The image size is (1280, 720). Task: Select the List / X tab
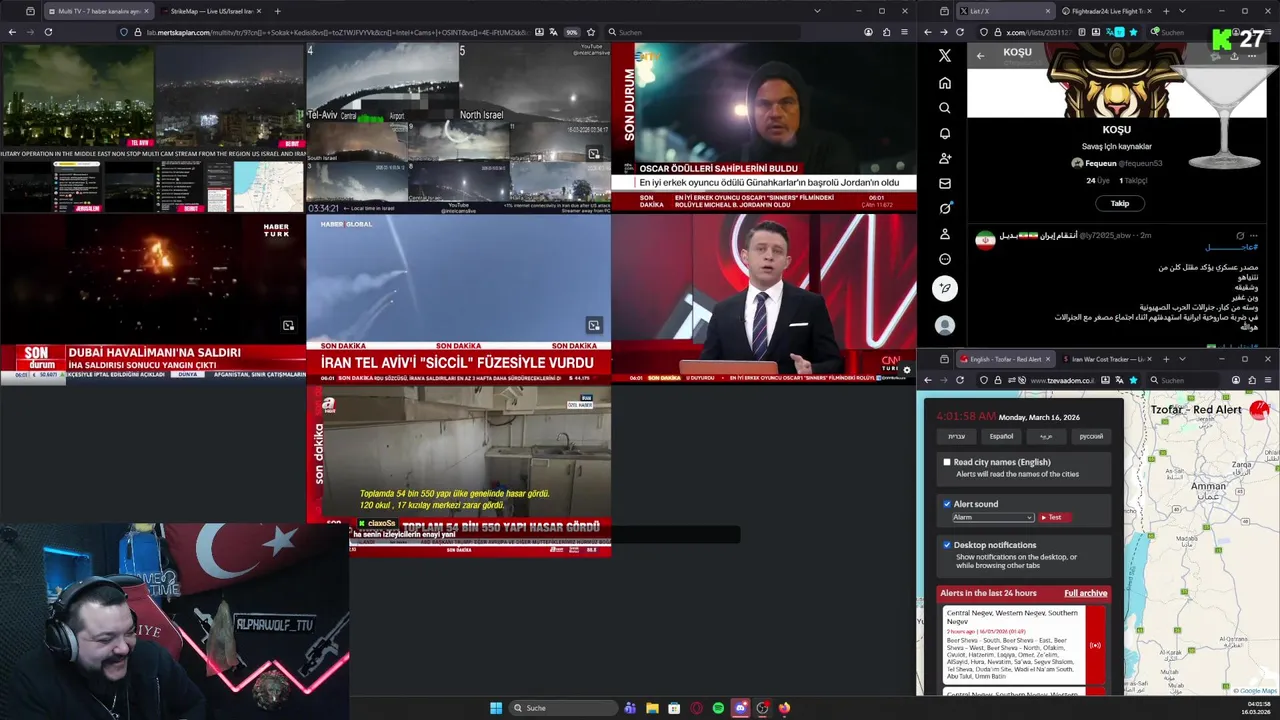[x=1005, y=11]
